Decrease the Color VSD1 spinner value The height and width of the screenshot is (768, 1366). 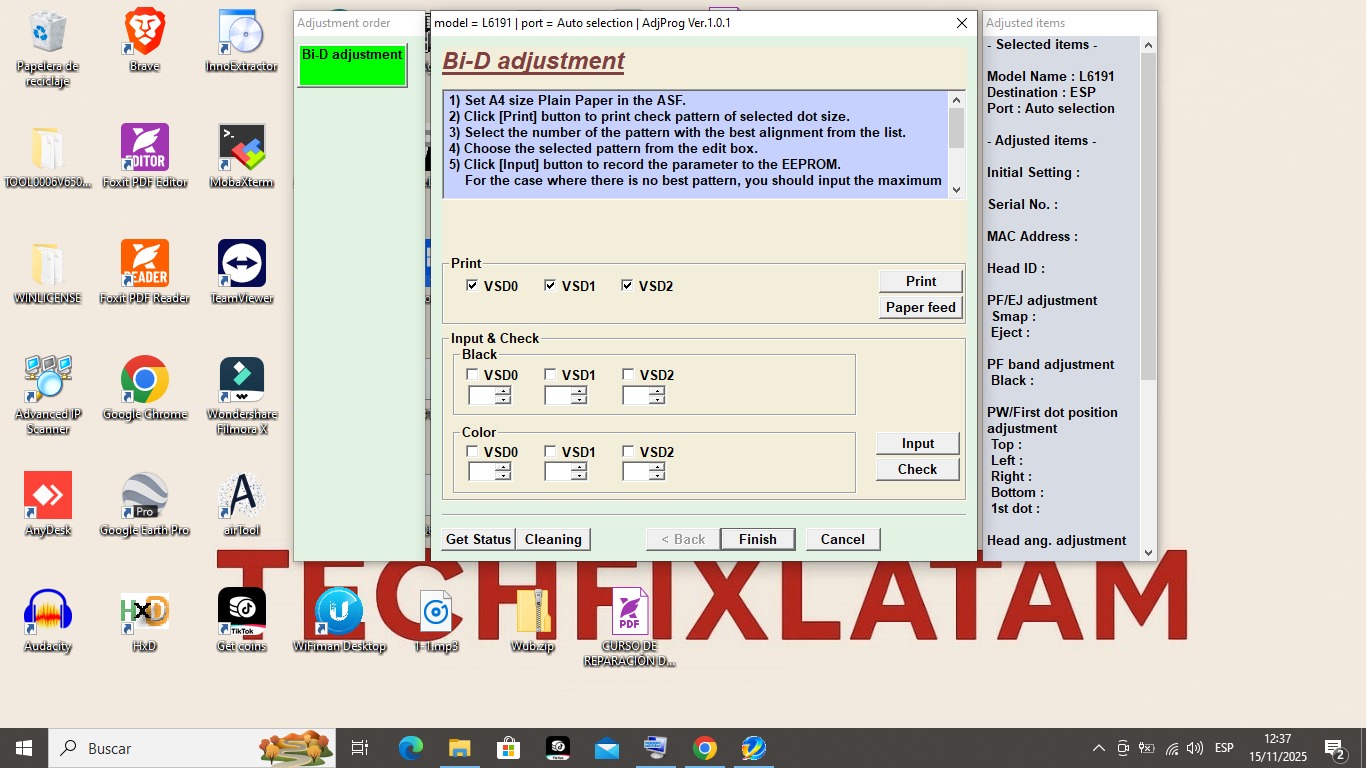[579, 477]
